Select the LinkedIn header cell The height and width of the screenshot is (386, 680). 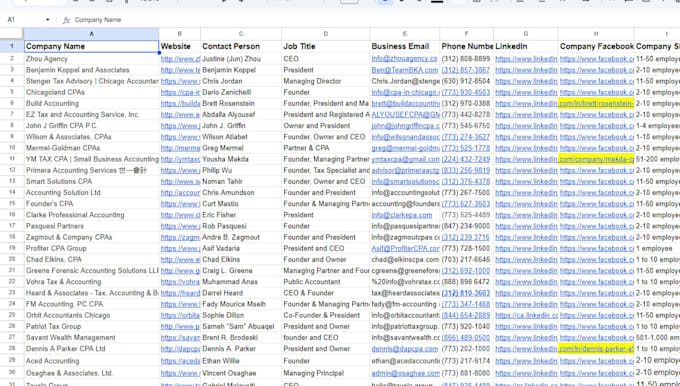526,46
